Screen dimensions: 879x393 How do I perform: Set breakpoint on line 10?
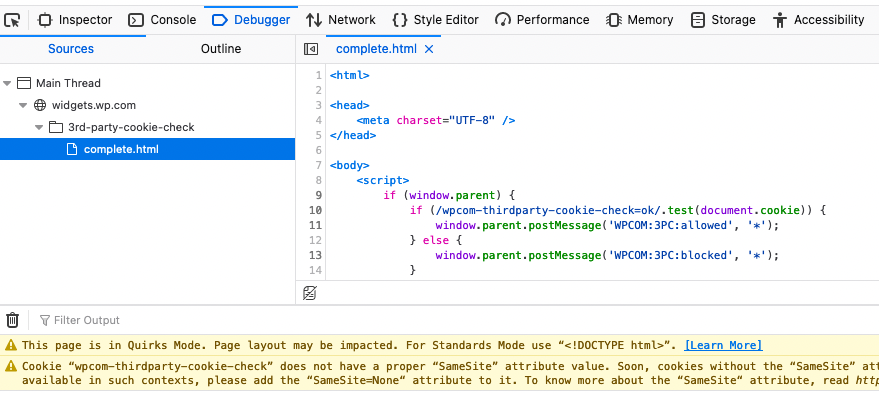(x=315, y=210)
